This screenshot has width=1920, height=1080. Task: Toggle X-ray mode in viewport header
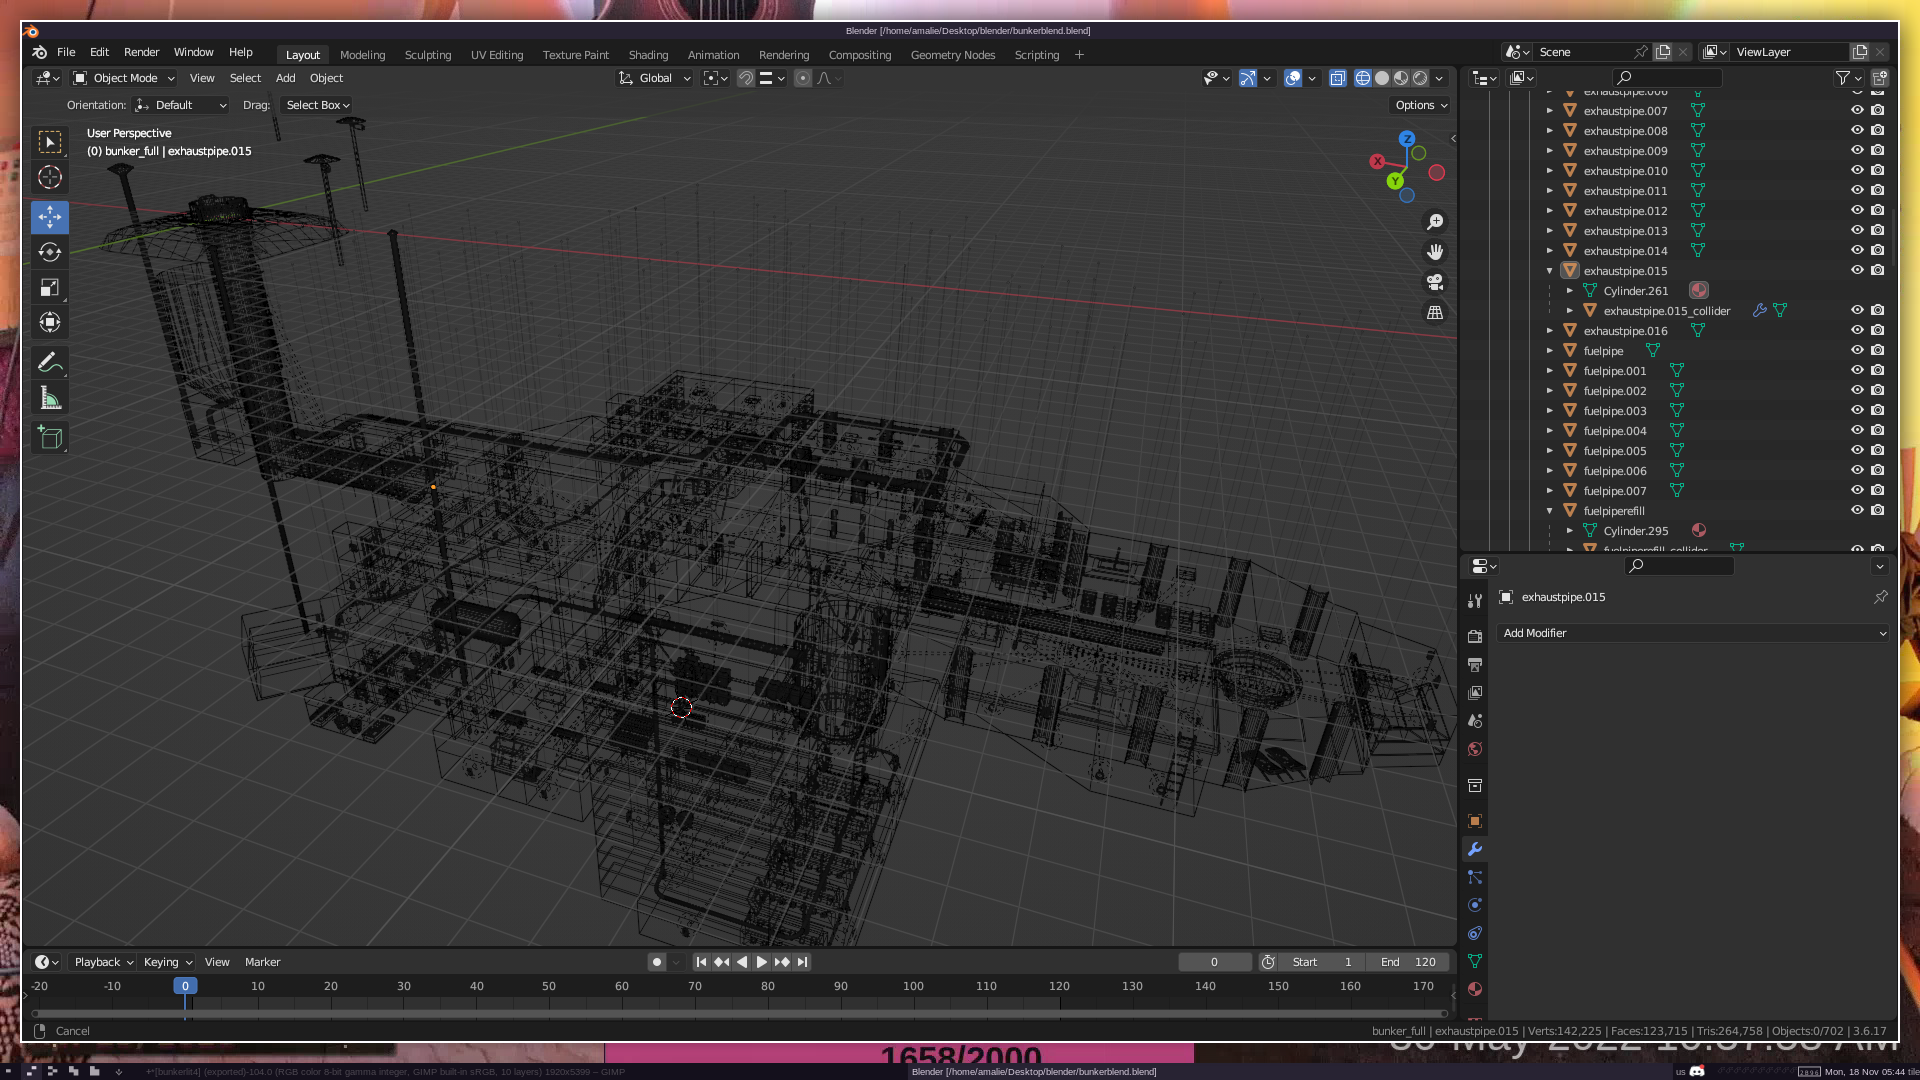[x=1338, y=78]
